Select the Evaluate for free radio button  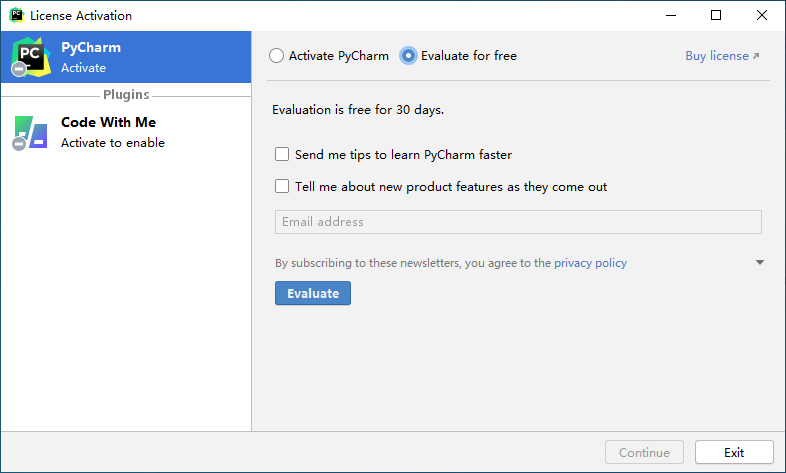[x=408, y=56]
